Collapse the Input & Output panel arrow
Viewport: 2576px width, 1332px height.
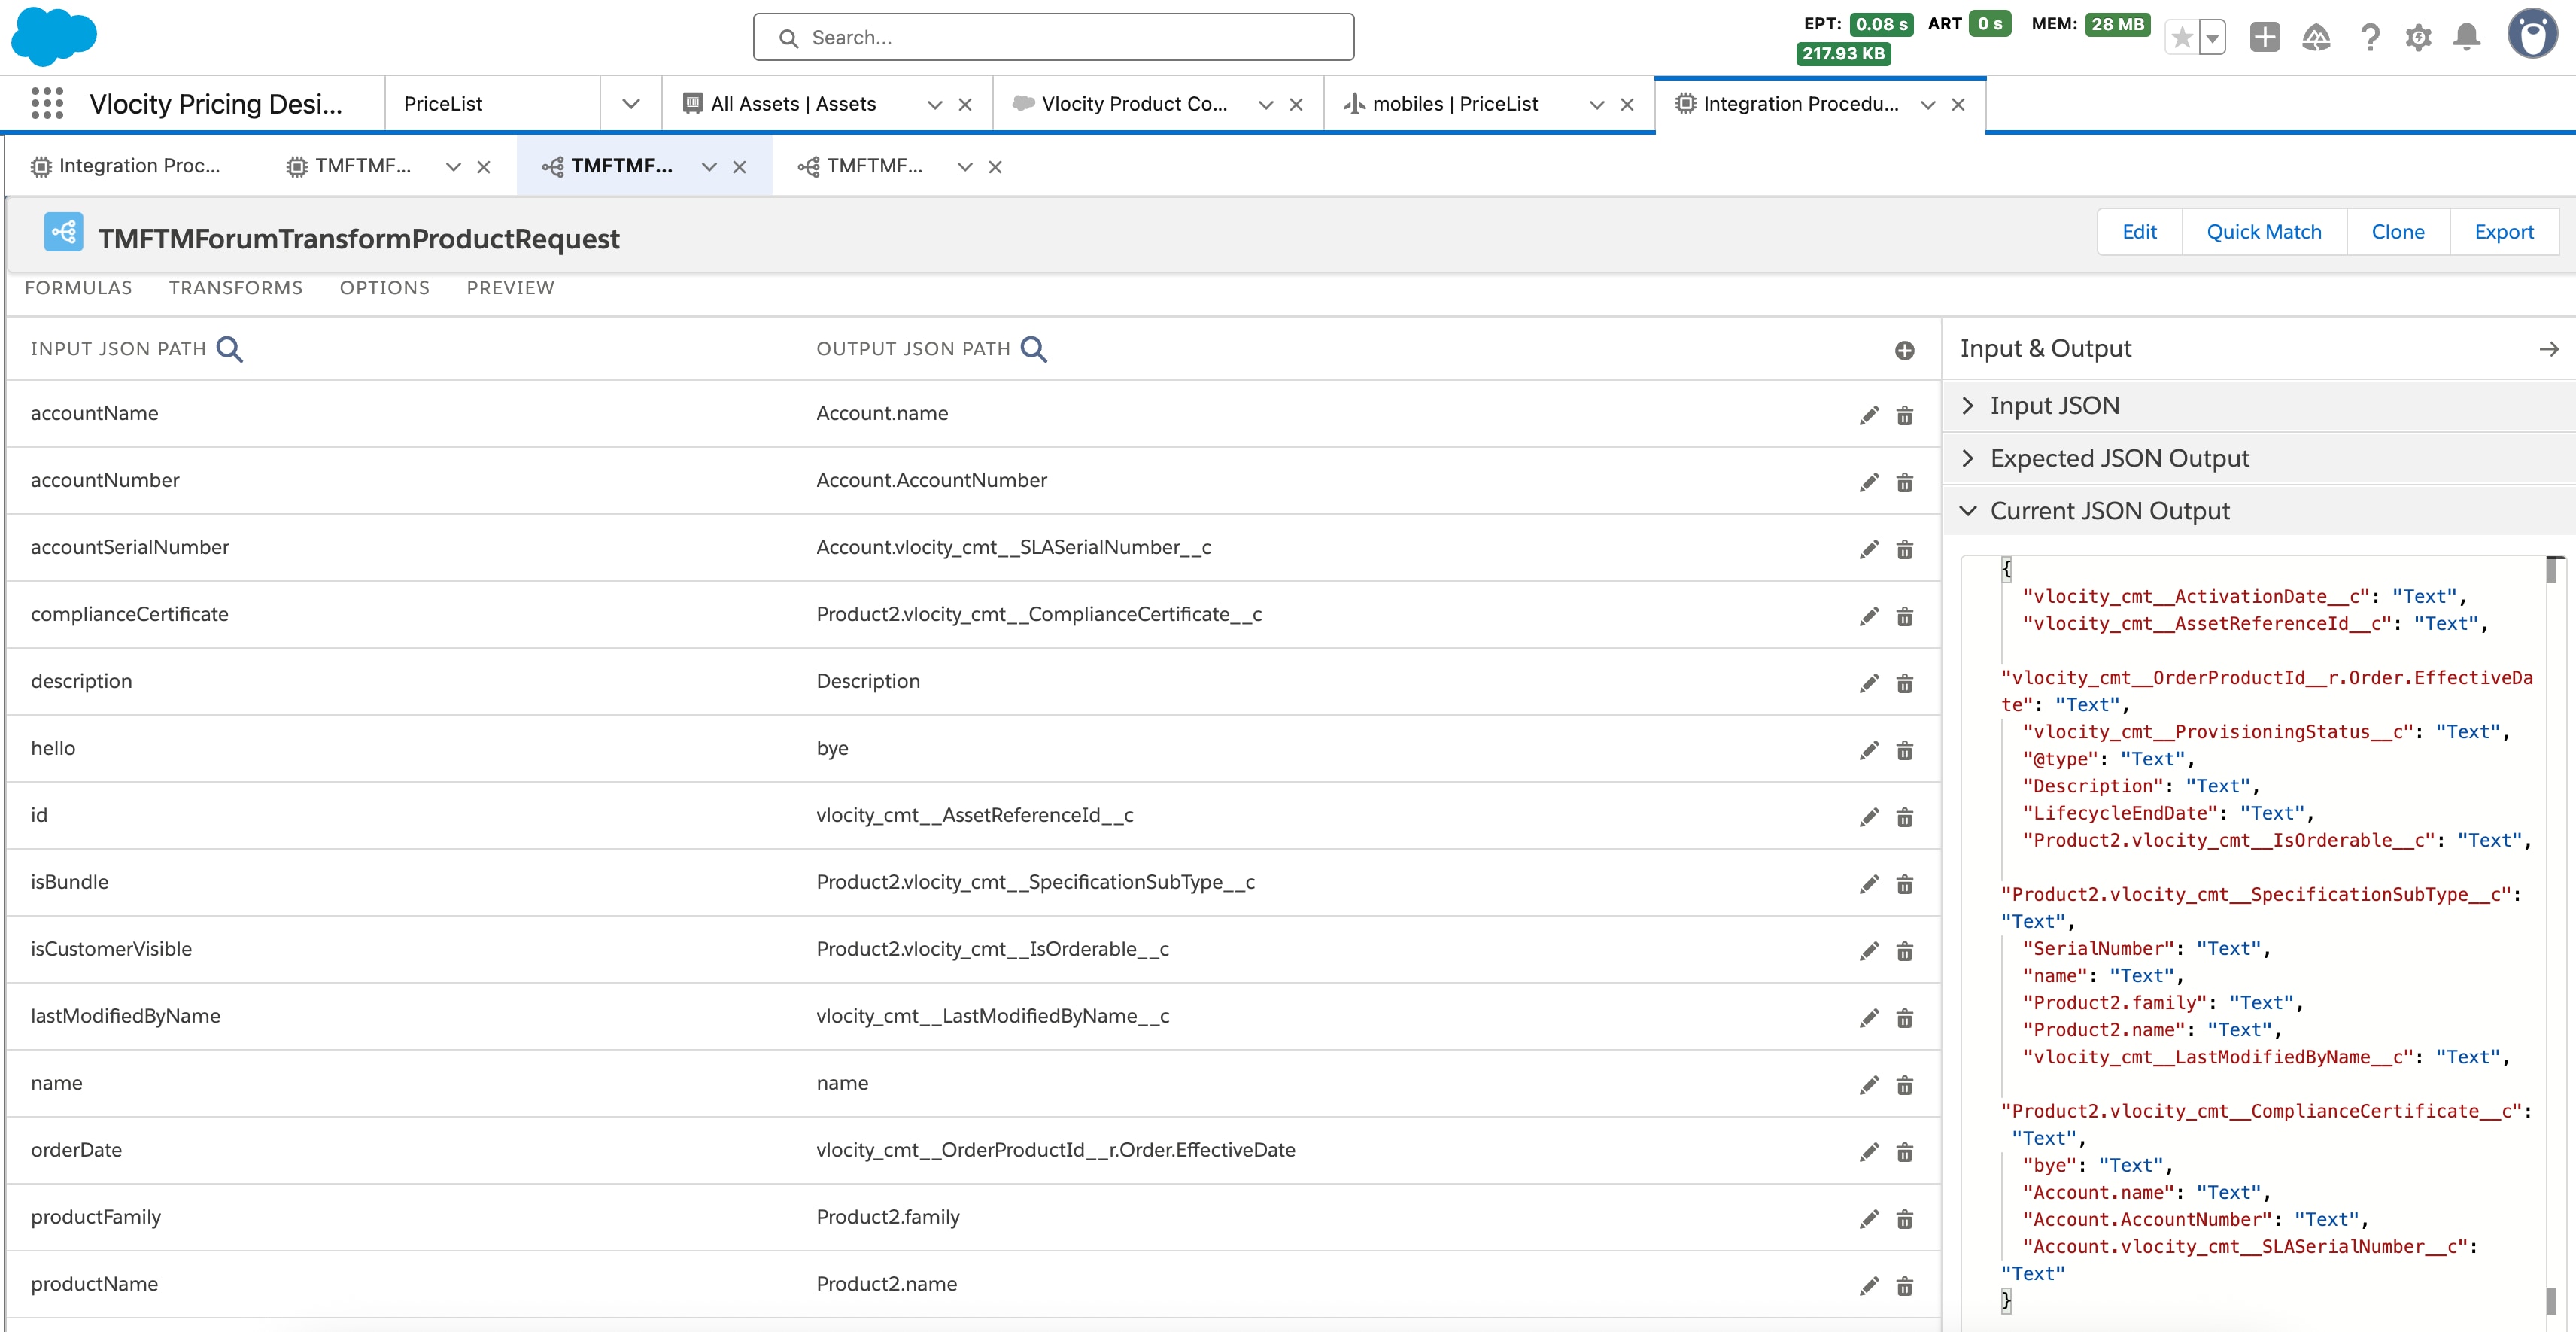tap(2548, 349)
